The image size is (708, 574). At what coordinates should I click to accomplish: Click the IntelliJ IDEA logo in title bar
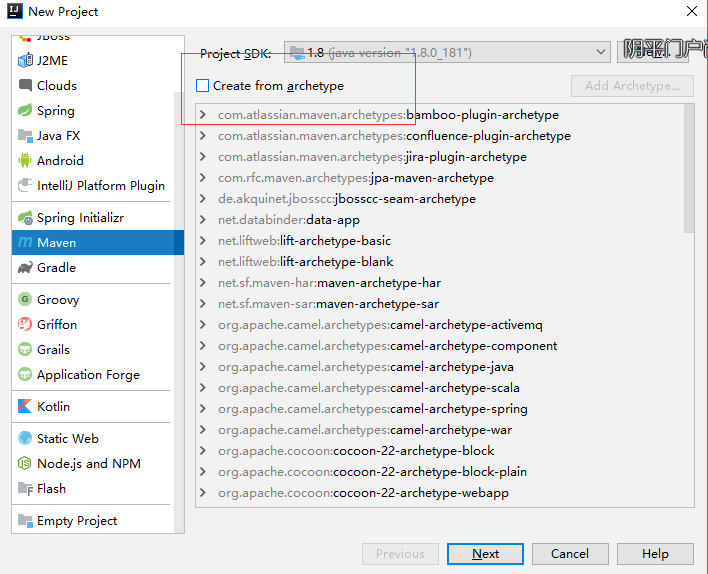coord(14,11)
